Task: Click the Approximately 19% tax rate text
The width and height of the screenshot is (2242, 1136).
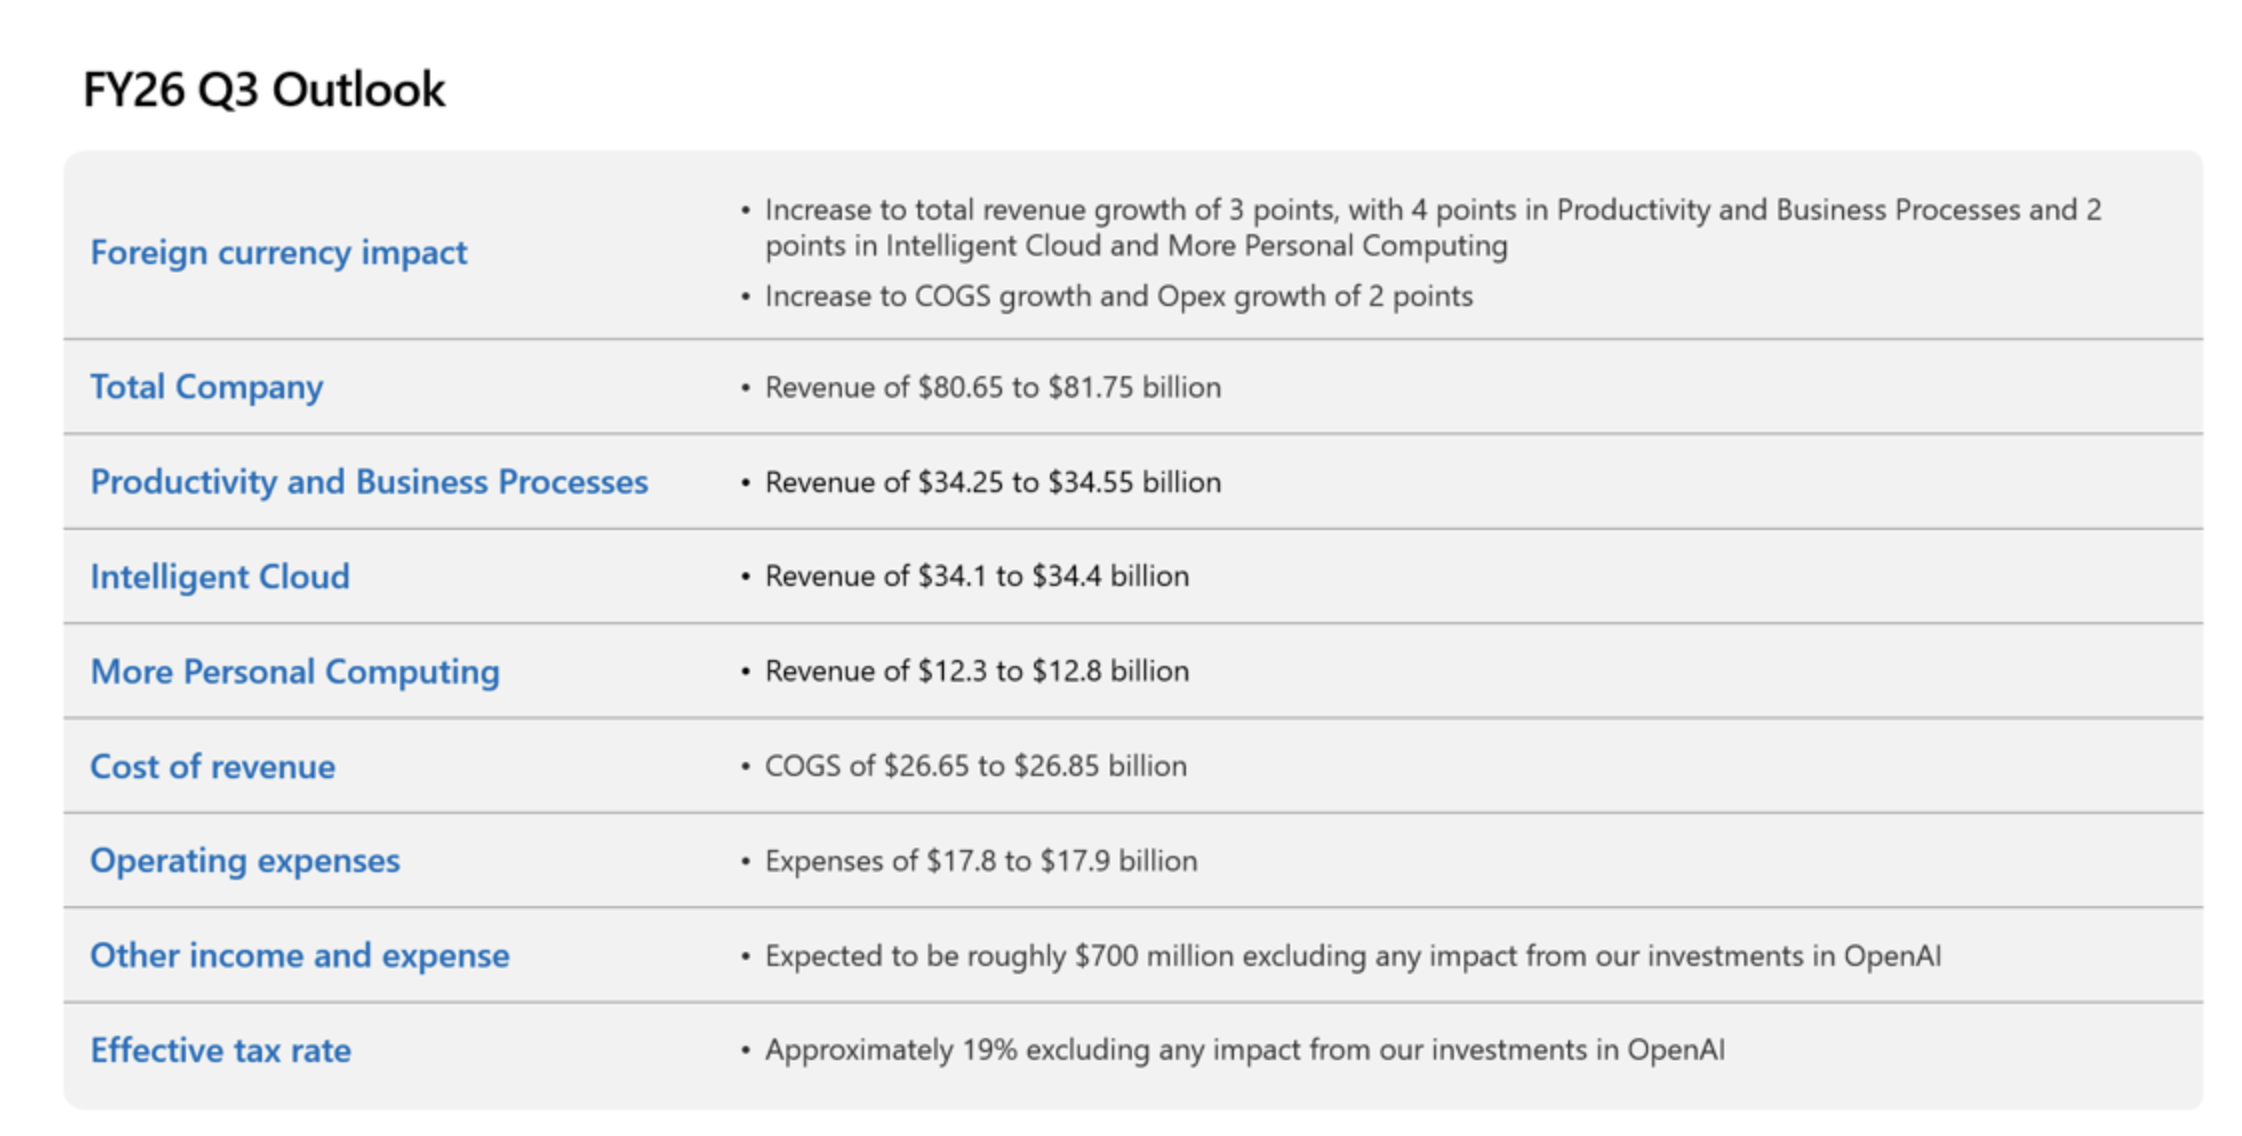Action: (x=1244, y=1050)
